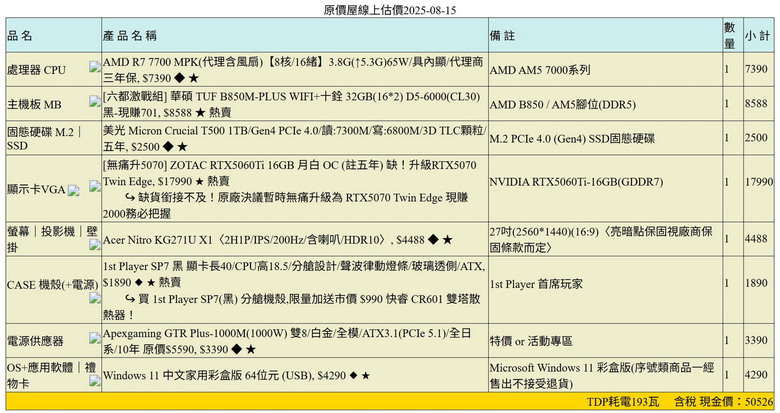
Task: Click the power supply subtotal 3390
Action: (756, 340)
